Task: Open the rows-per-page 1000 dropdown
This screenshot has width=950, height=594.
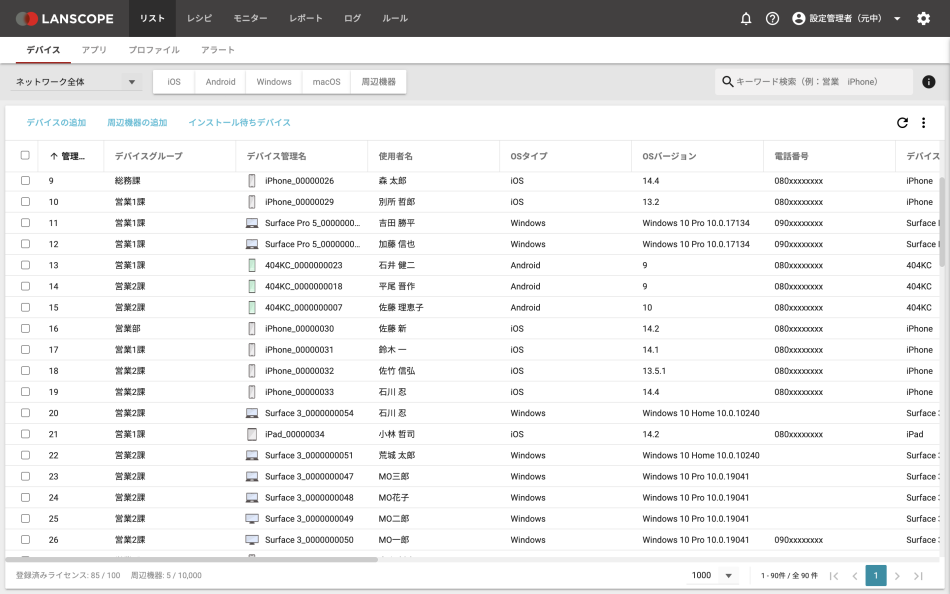Action: click(x=714, y=576)
